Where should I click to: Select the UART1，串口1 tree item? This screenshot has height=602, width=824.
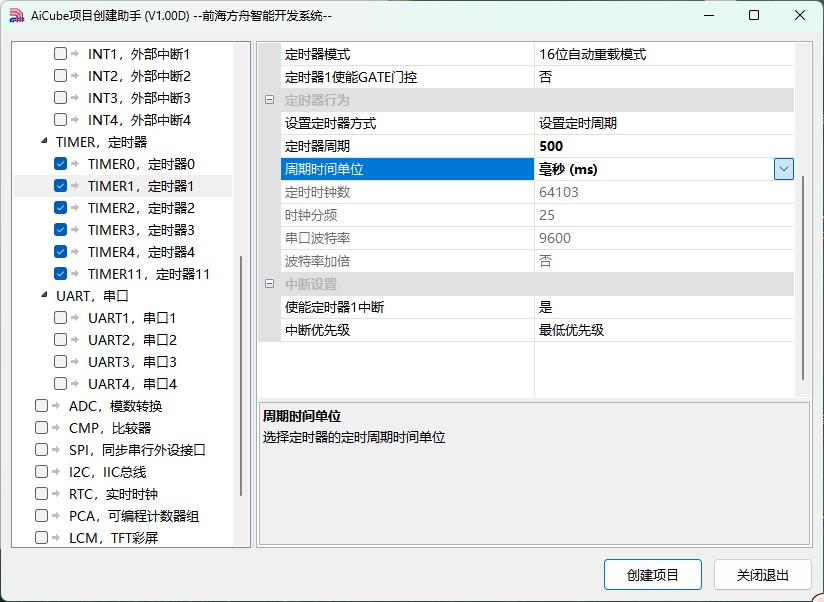[131, 318]
